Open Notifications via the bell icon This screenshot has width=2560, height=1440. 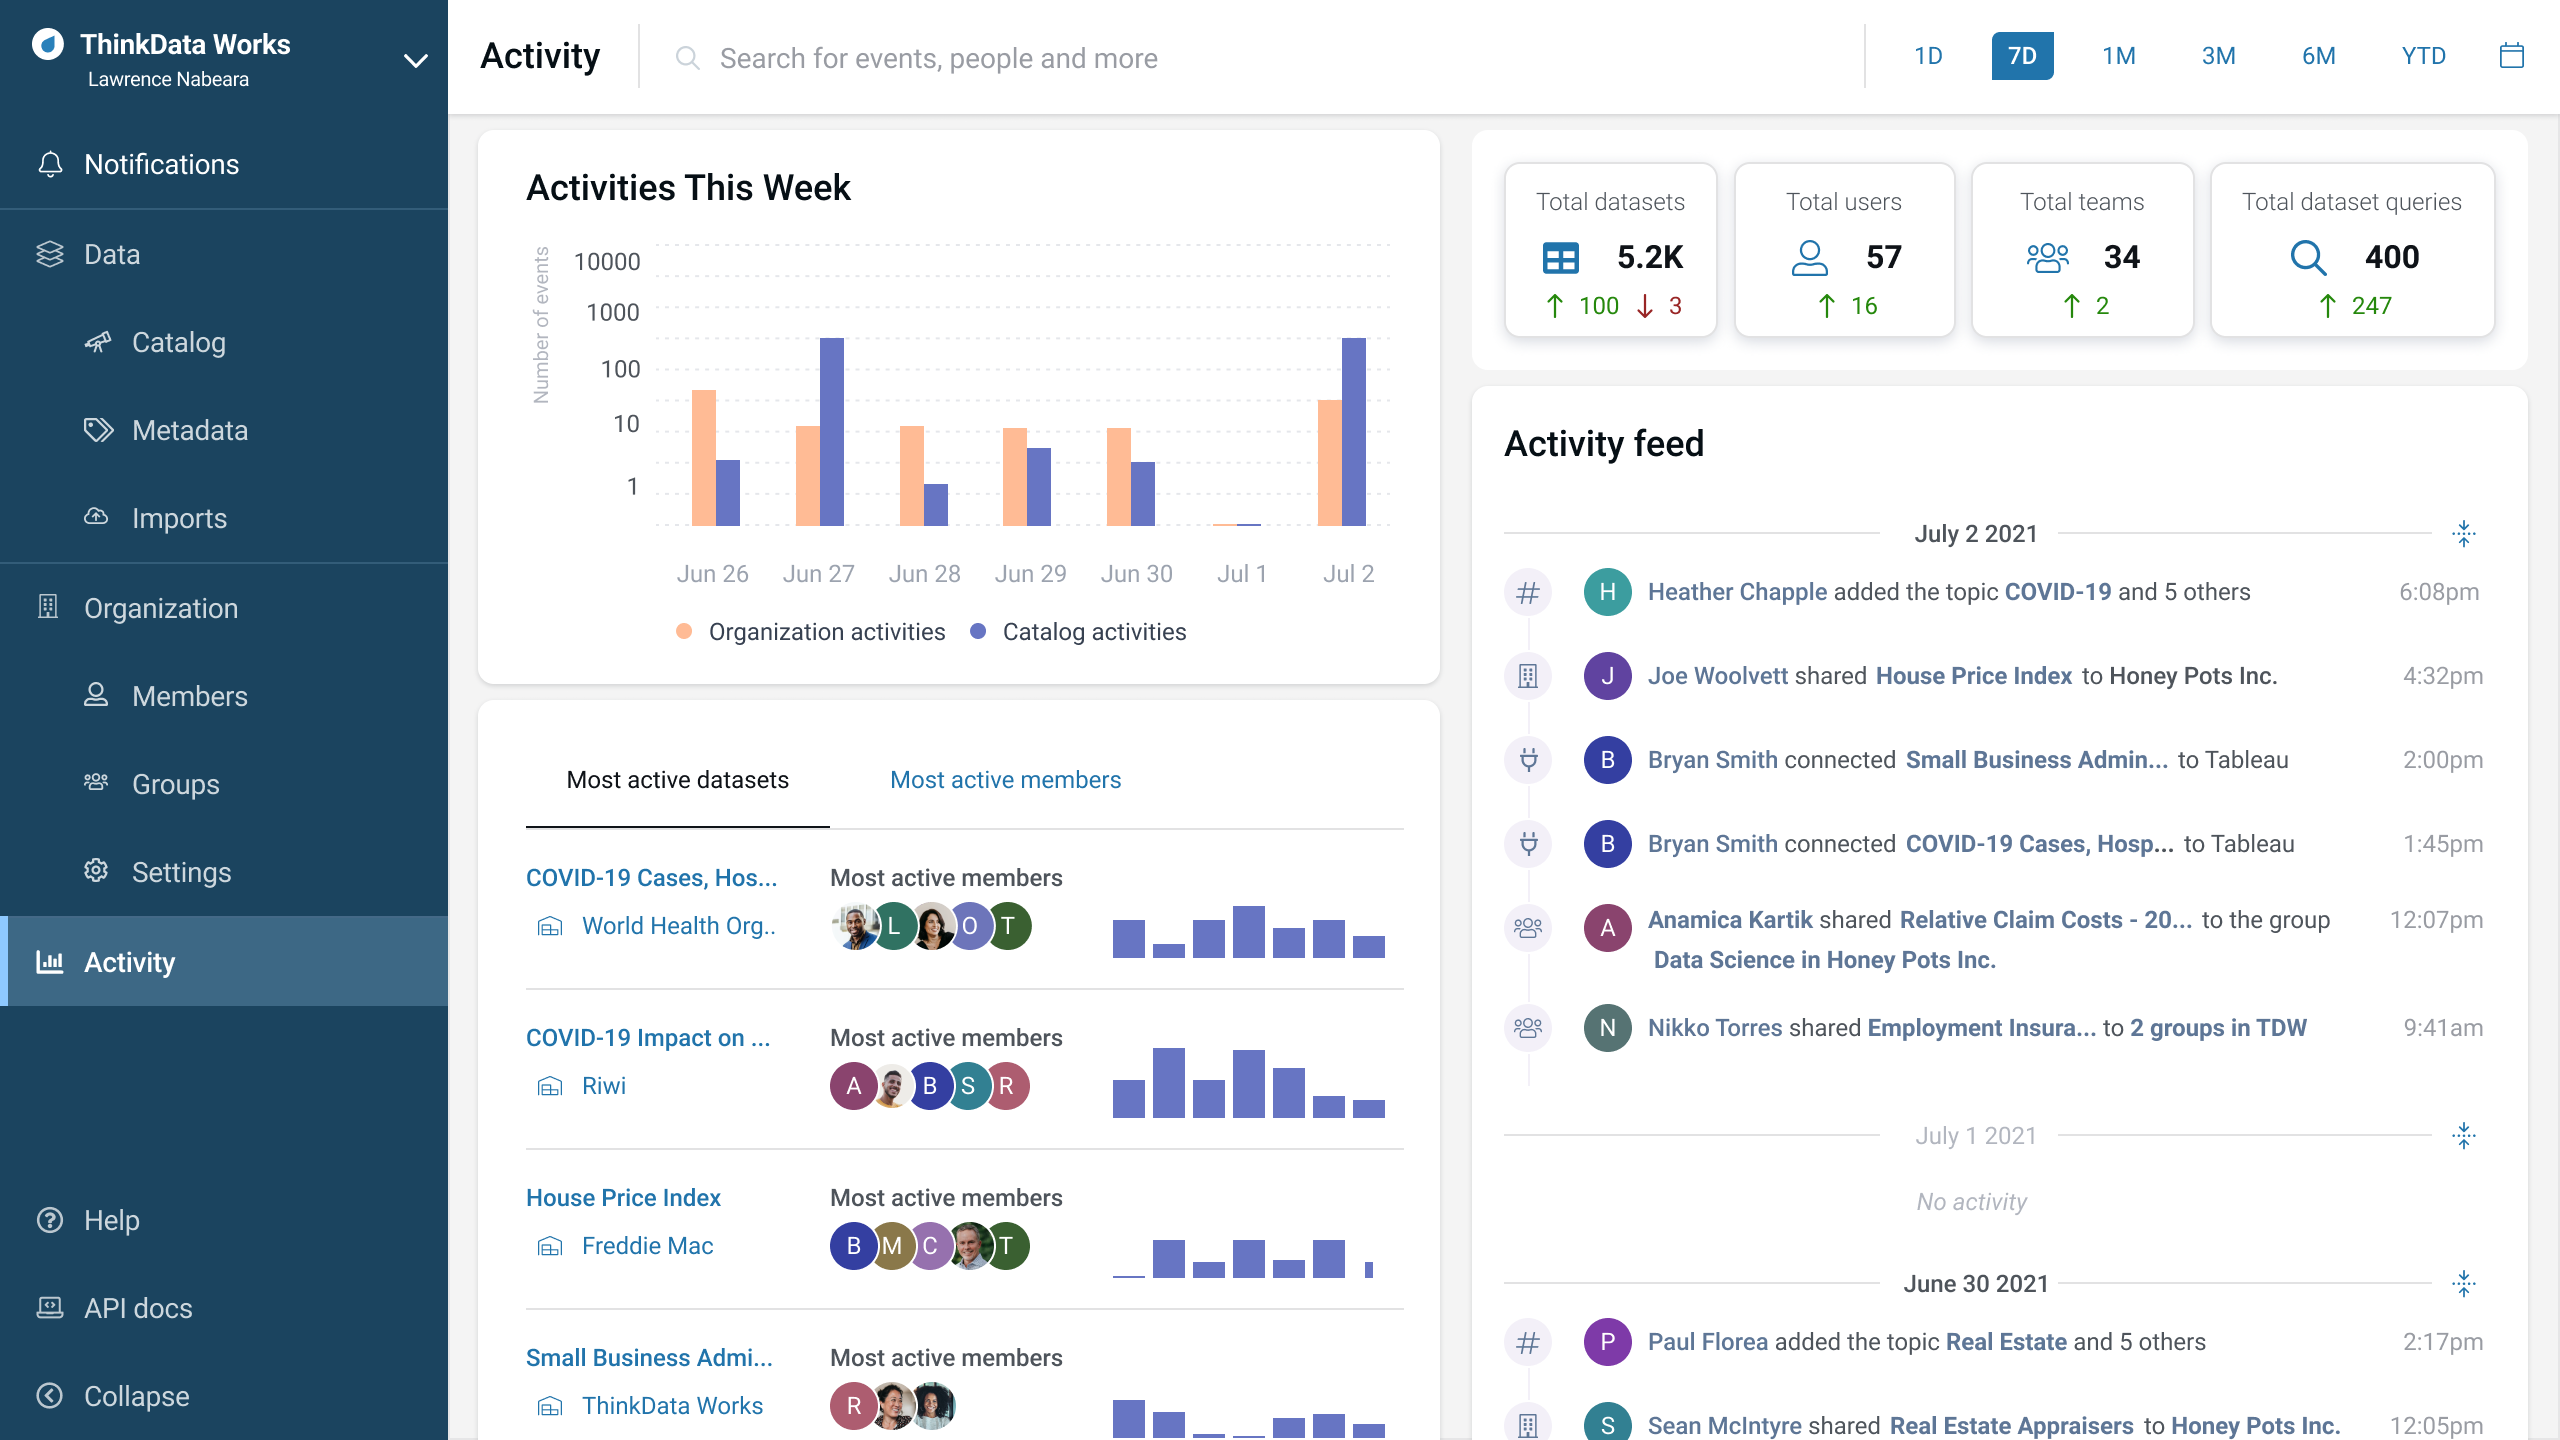click(x=51, y=164)
